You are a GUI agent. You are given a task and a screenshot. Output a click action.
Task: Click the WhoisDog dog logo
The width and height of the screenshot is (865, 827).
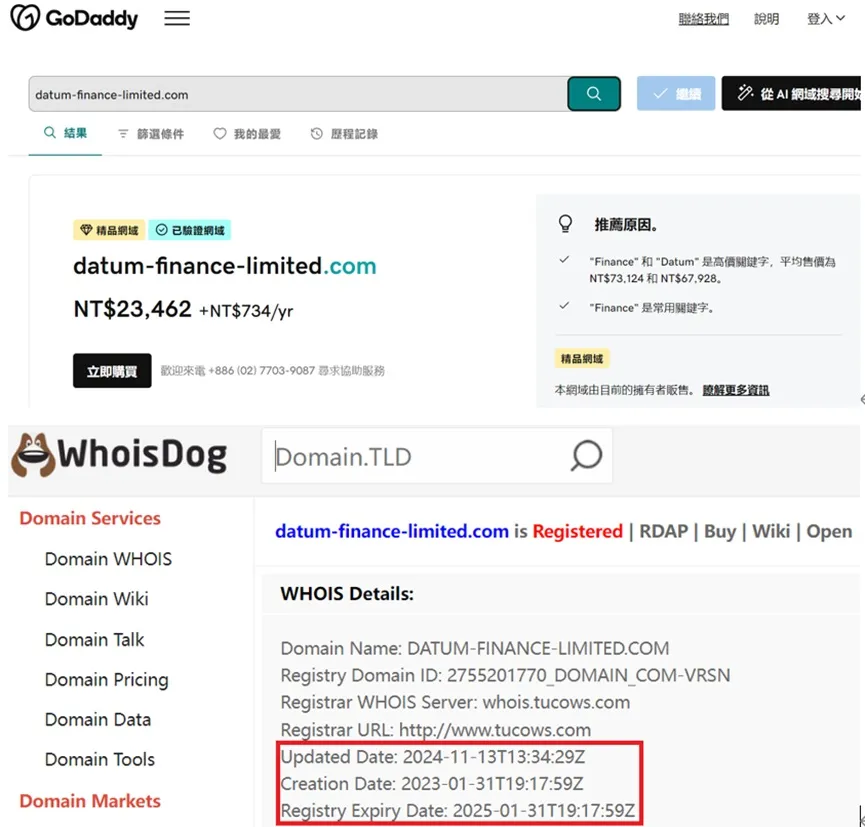(33, 455)
